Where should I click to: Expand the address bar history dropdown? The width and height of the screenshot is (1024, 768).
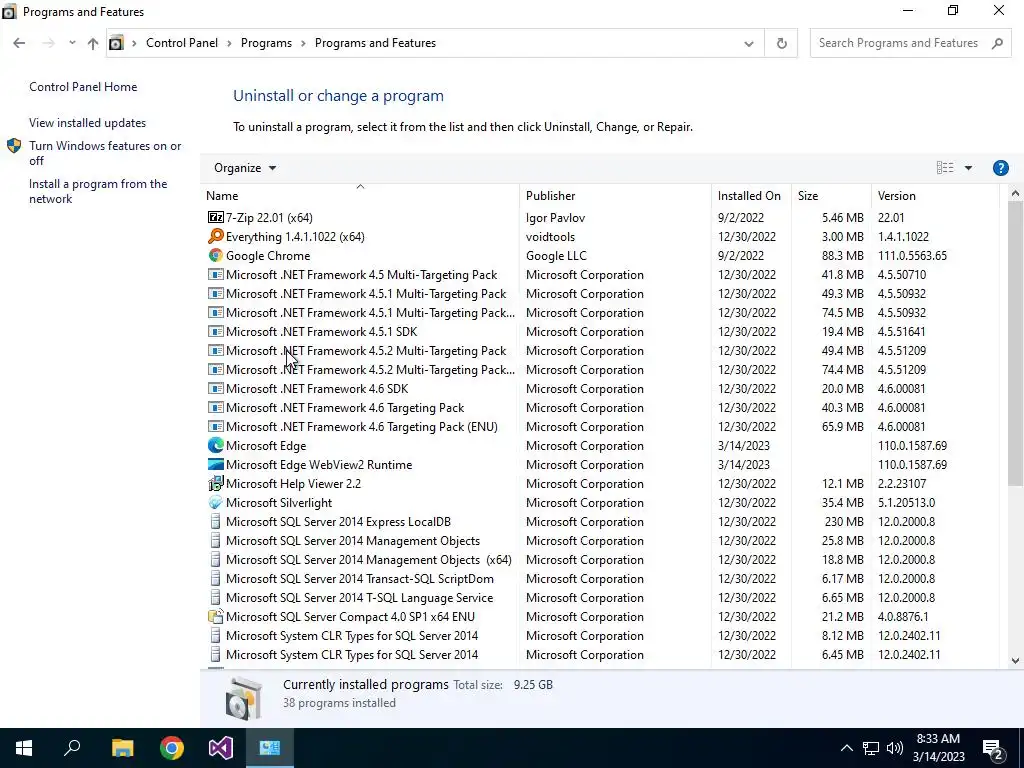tap(748, 44)
